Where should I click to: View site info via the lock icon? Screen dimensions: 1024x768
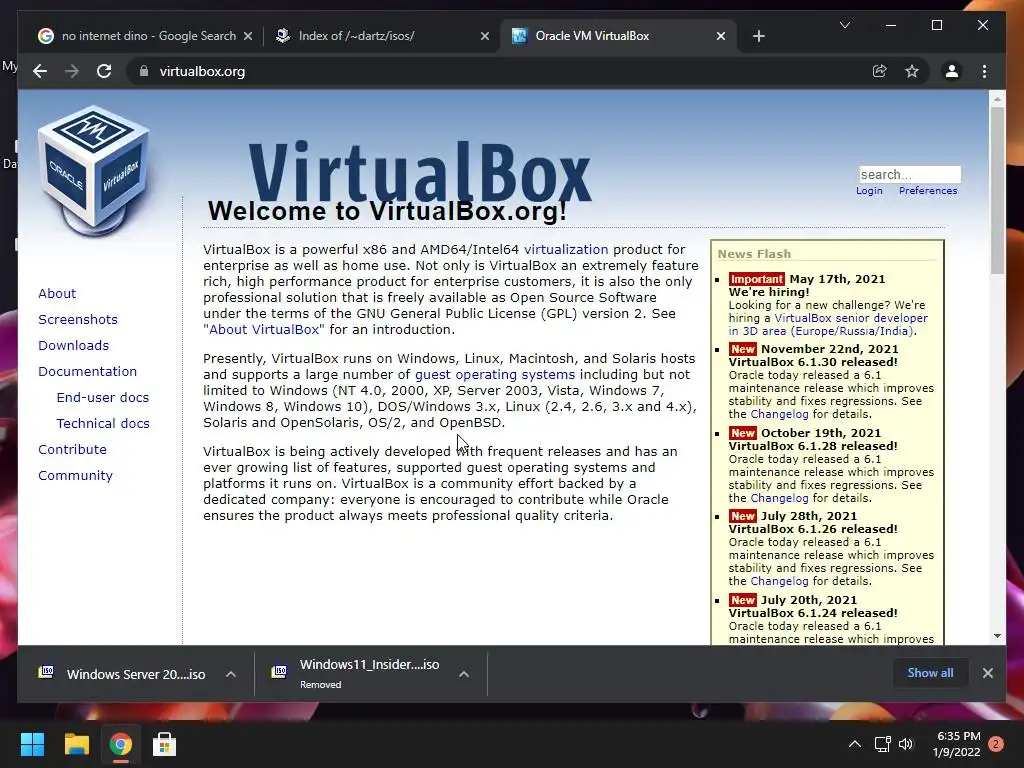point(144,71)
